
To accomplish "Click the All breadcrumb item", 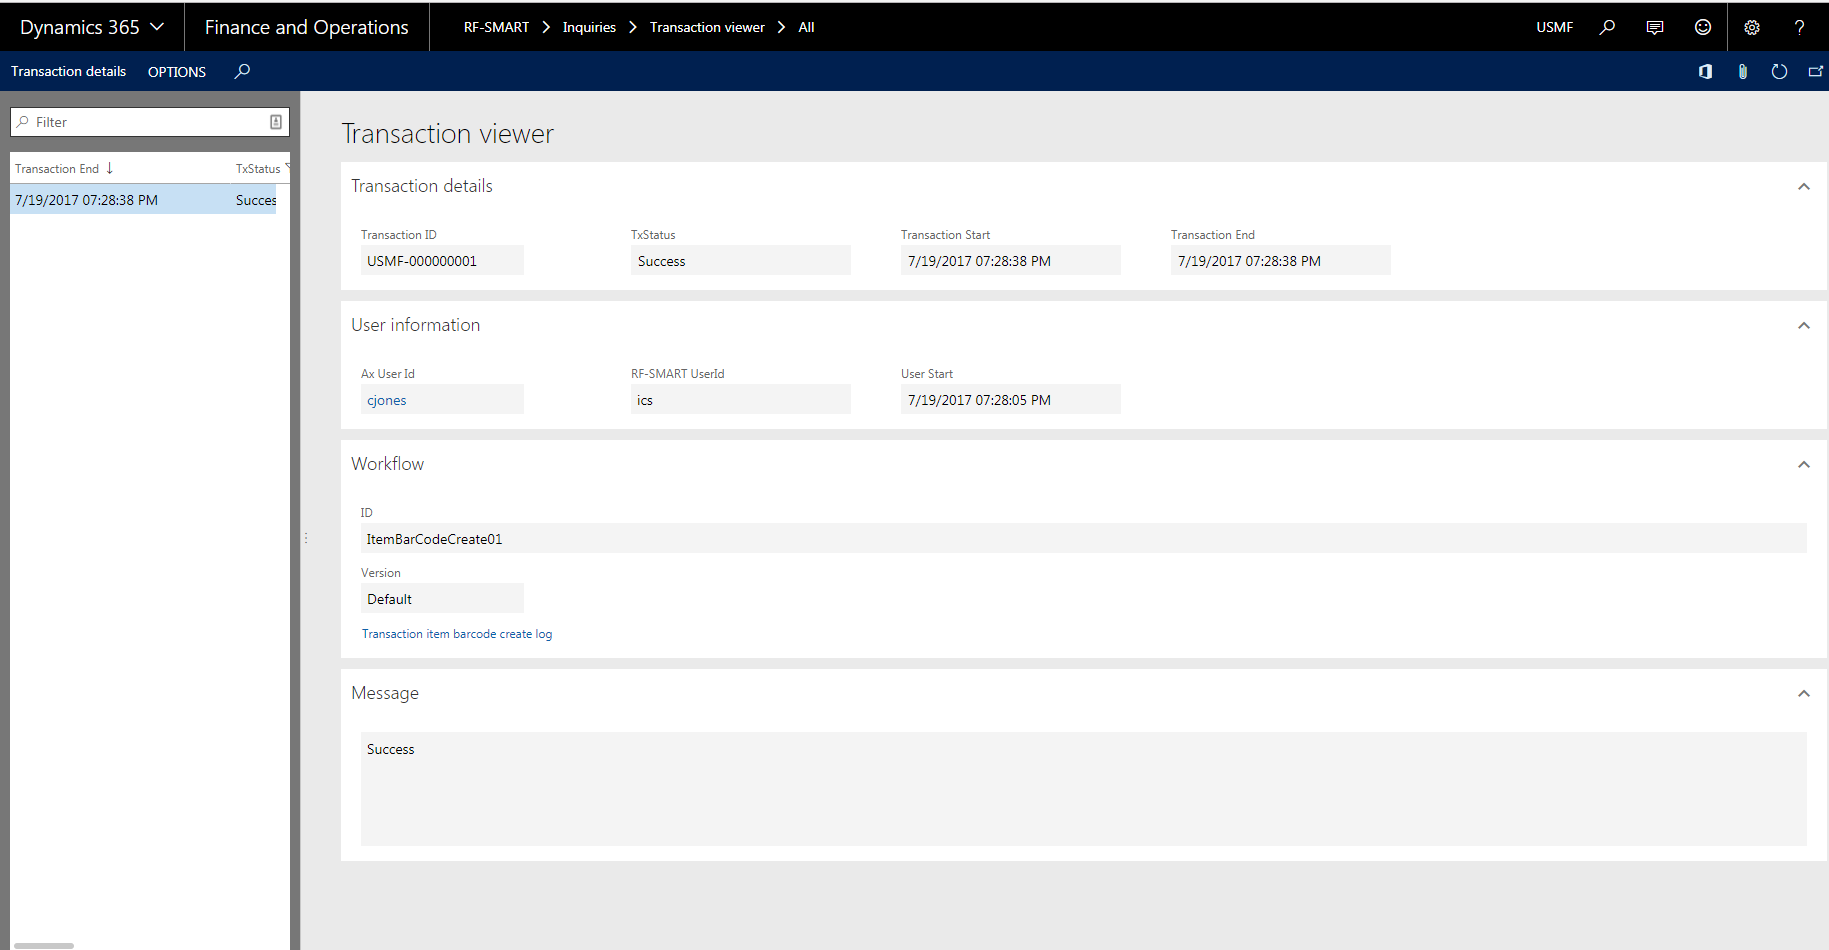I will point(806,27).
